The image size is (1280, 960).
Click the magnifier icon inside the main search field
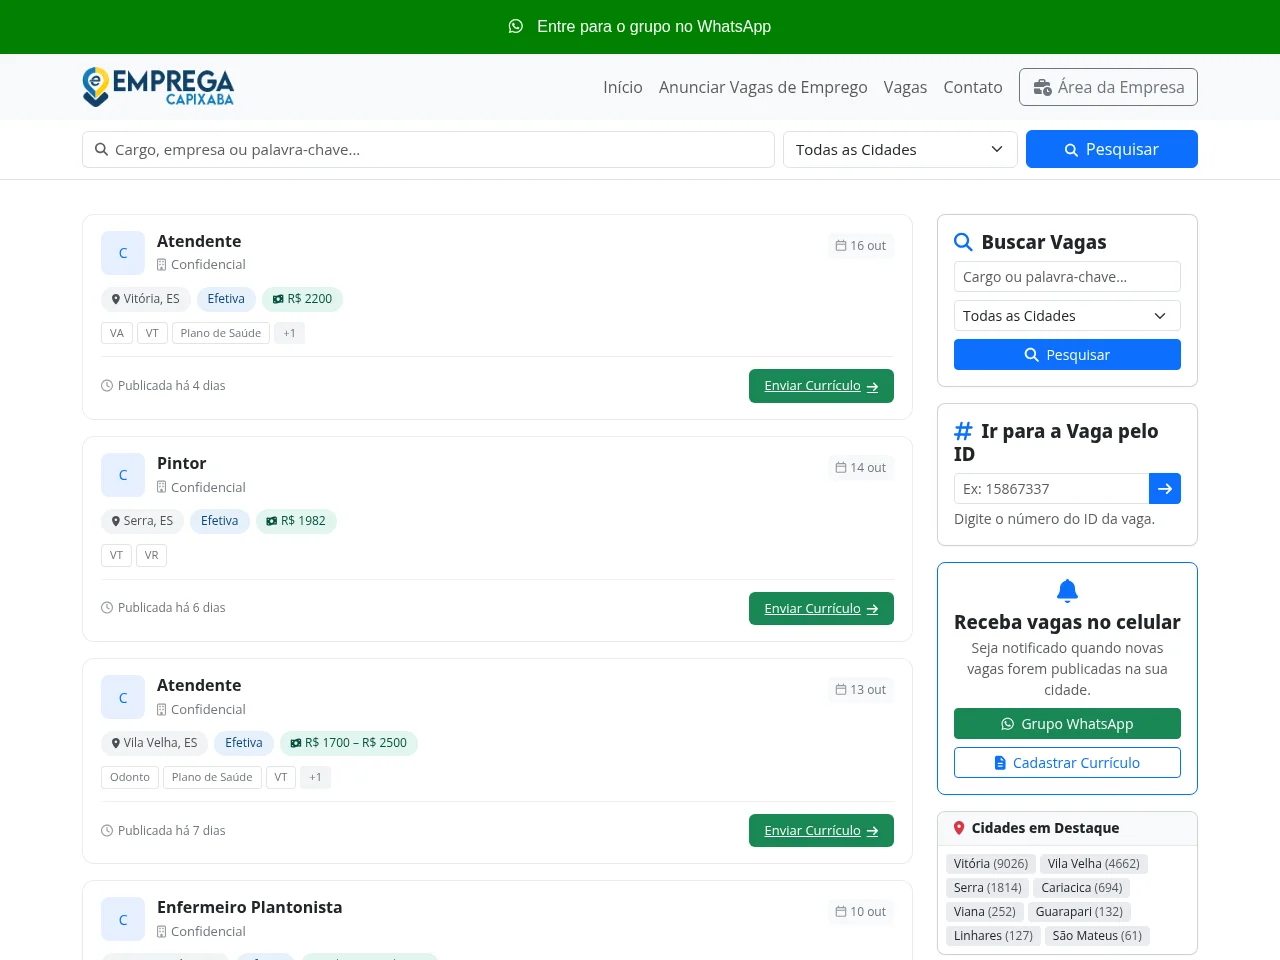[101, 149]
